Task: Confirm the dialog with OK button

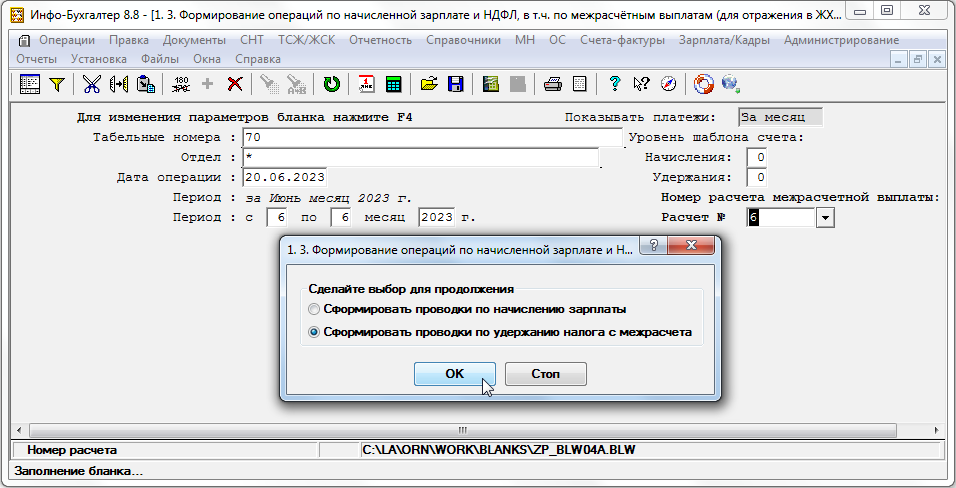Action: [455, 374]
